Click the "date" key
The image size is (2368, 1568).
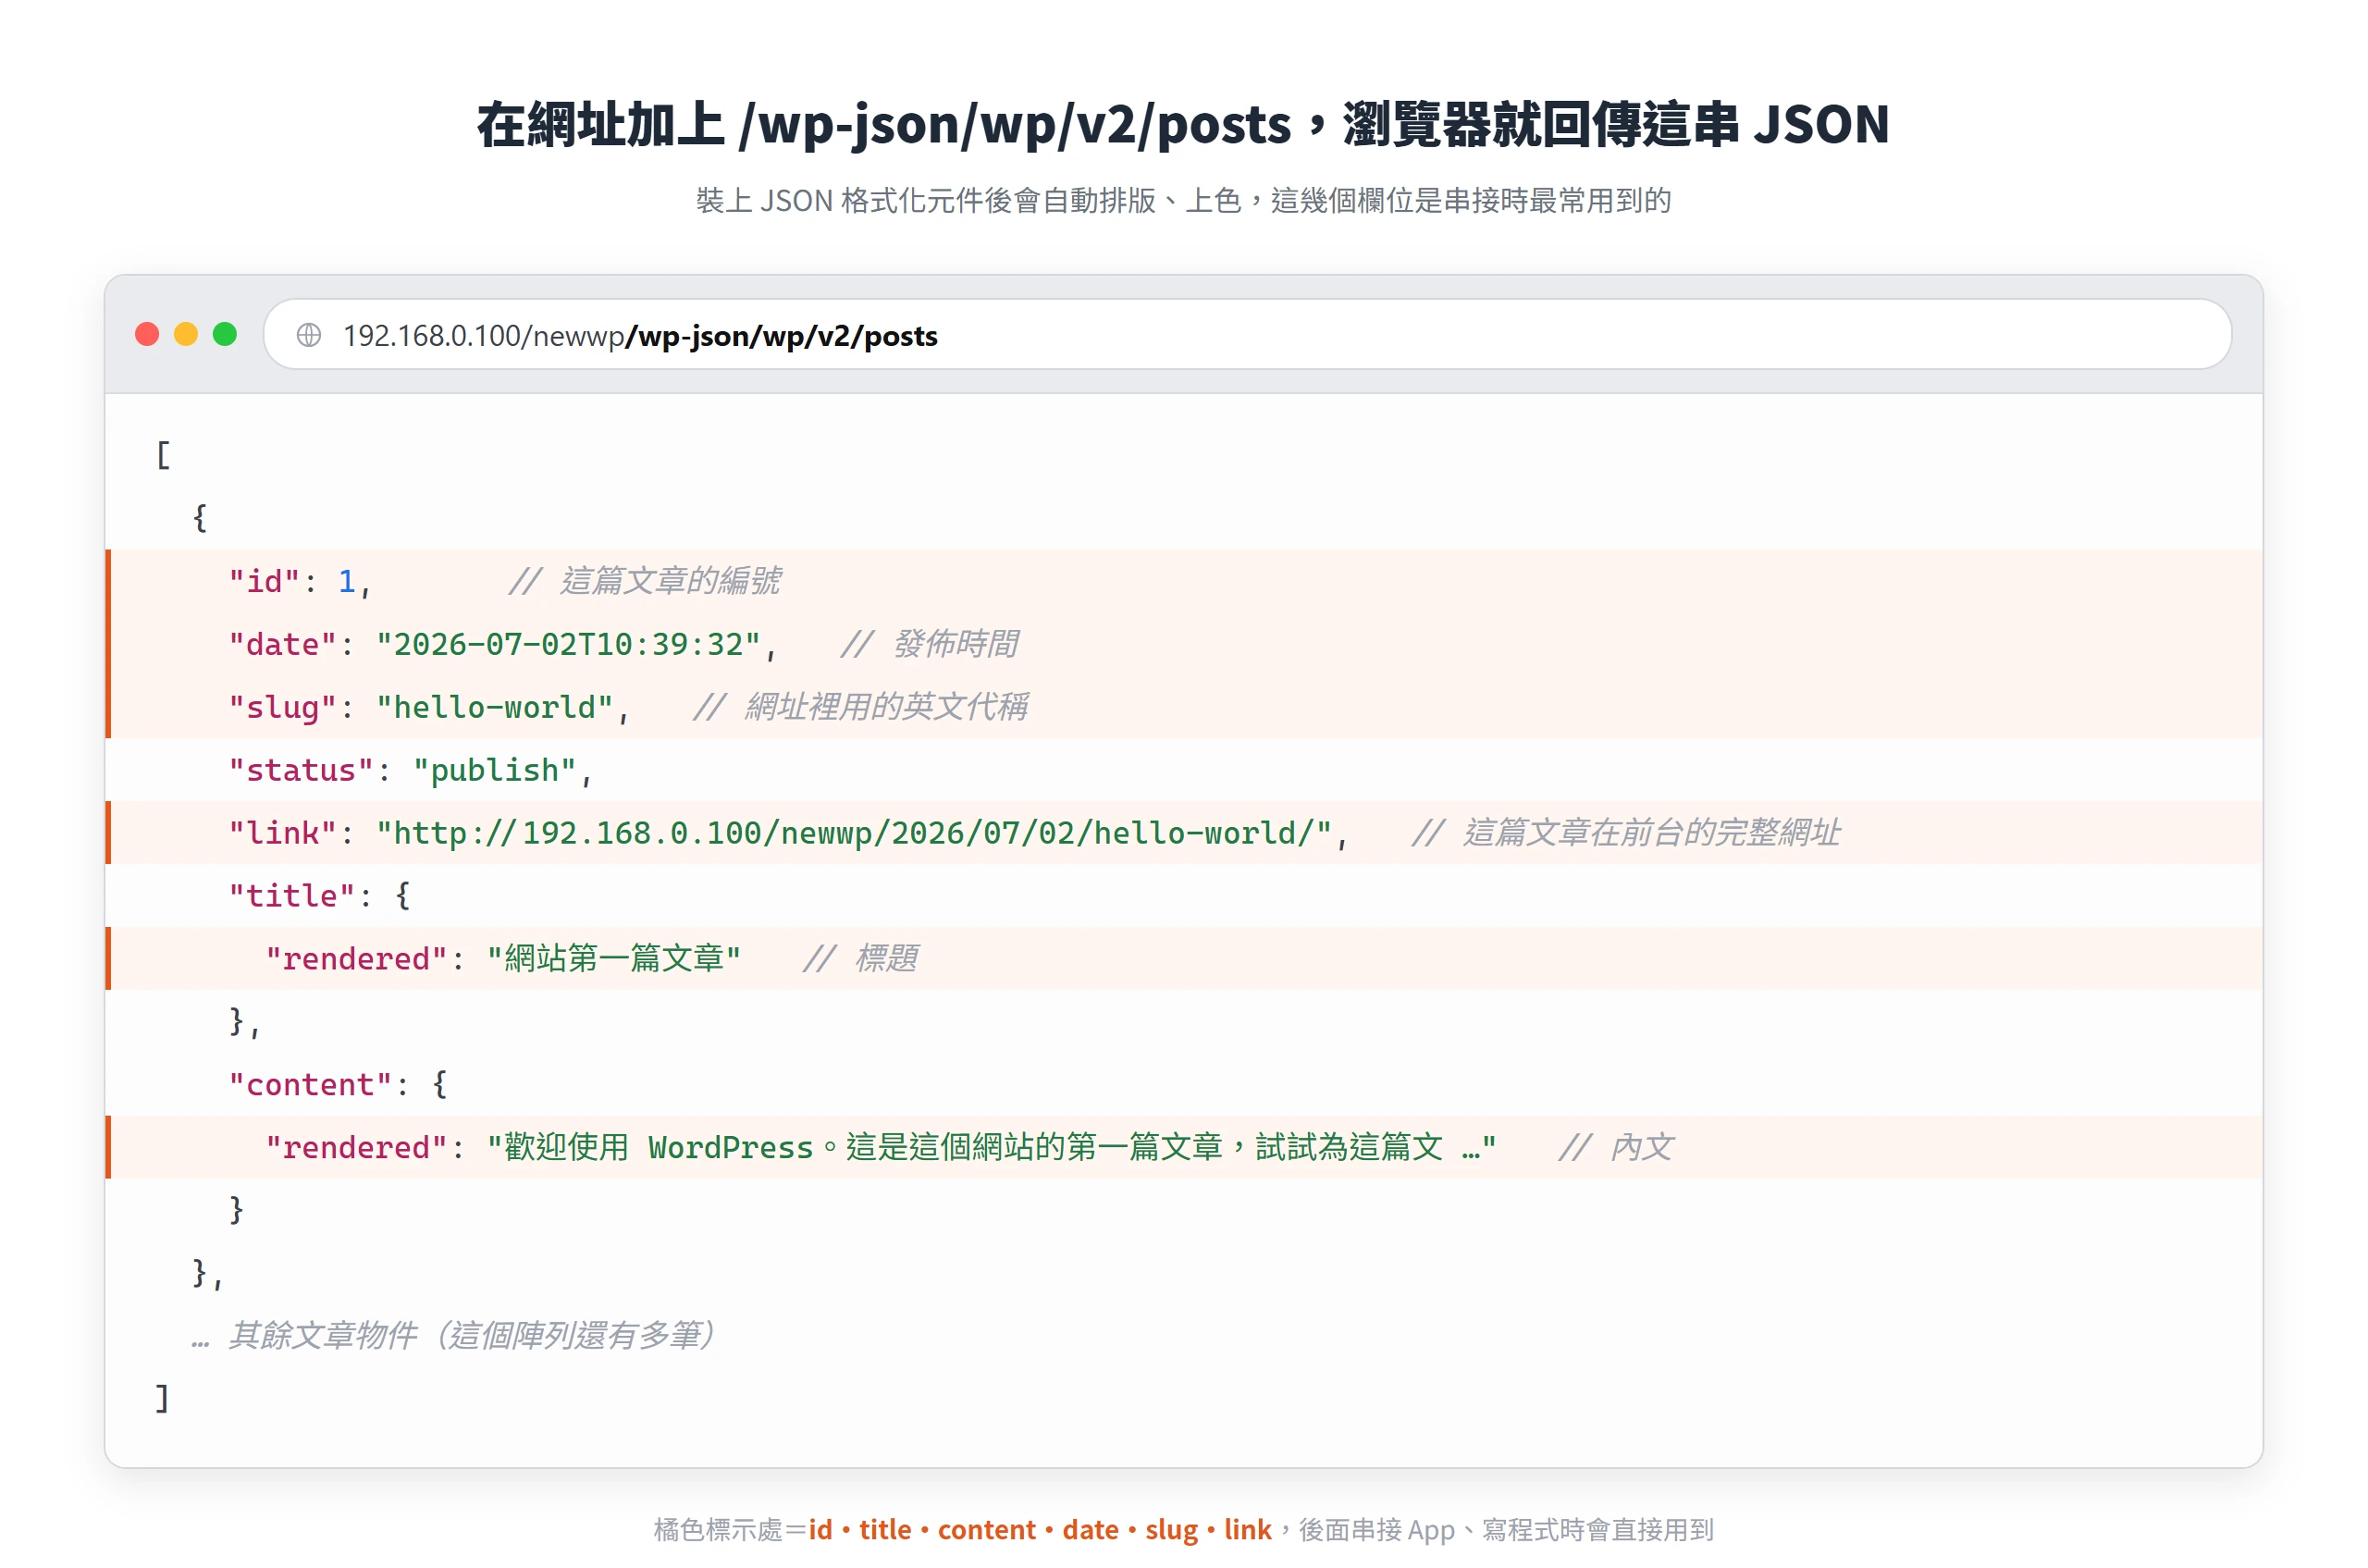283,644
